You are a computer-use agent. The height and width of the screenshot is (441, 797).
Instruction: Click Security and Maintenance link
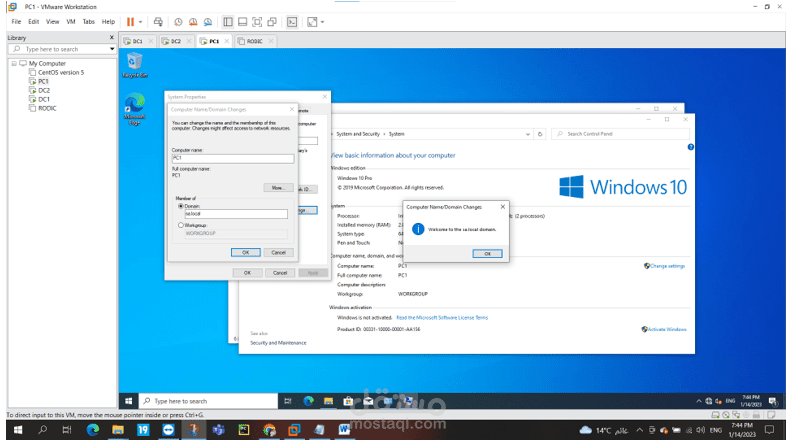point(278,343)
